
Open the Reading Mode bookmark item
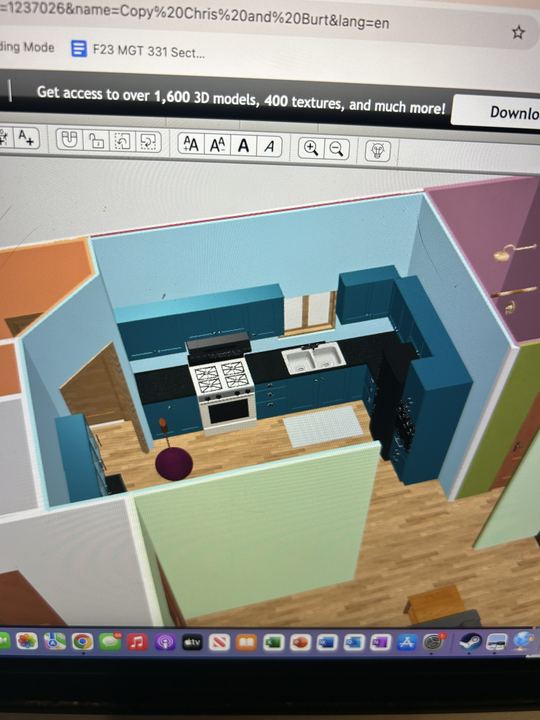click(x=27, y=47)
